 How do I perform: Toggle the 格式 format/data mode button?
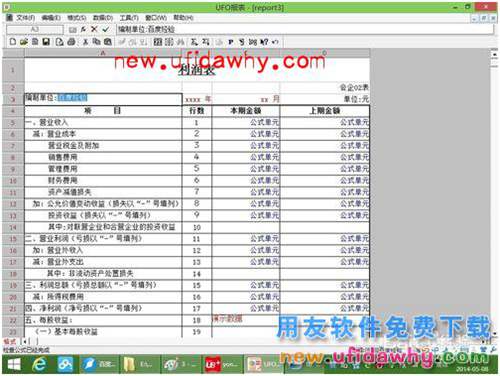pos(10,341)
